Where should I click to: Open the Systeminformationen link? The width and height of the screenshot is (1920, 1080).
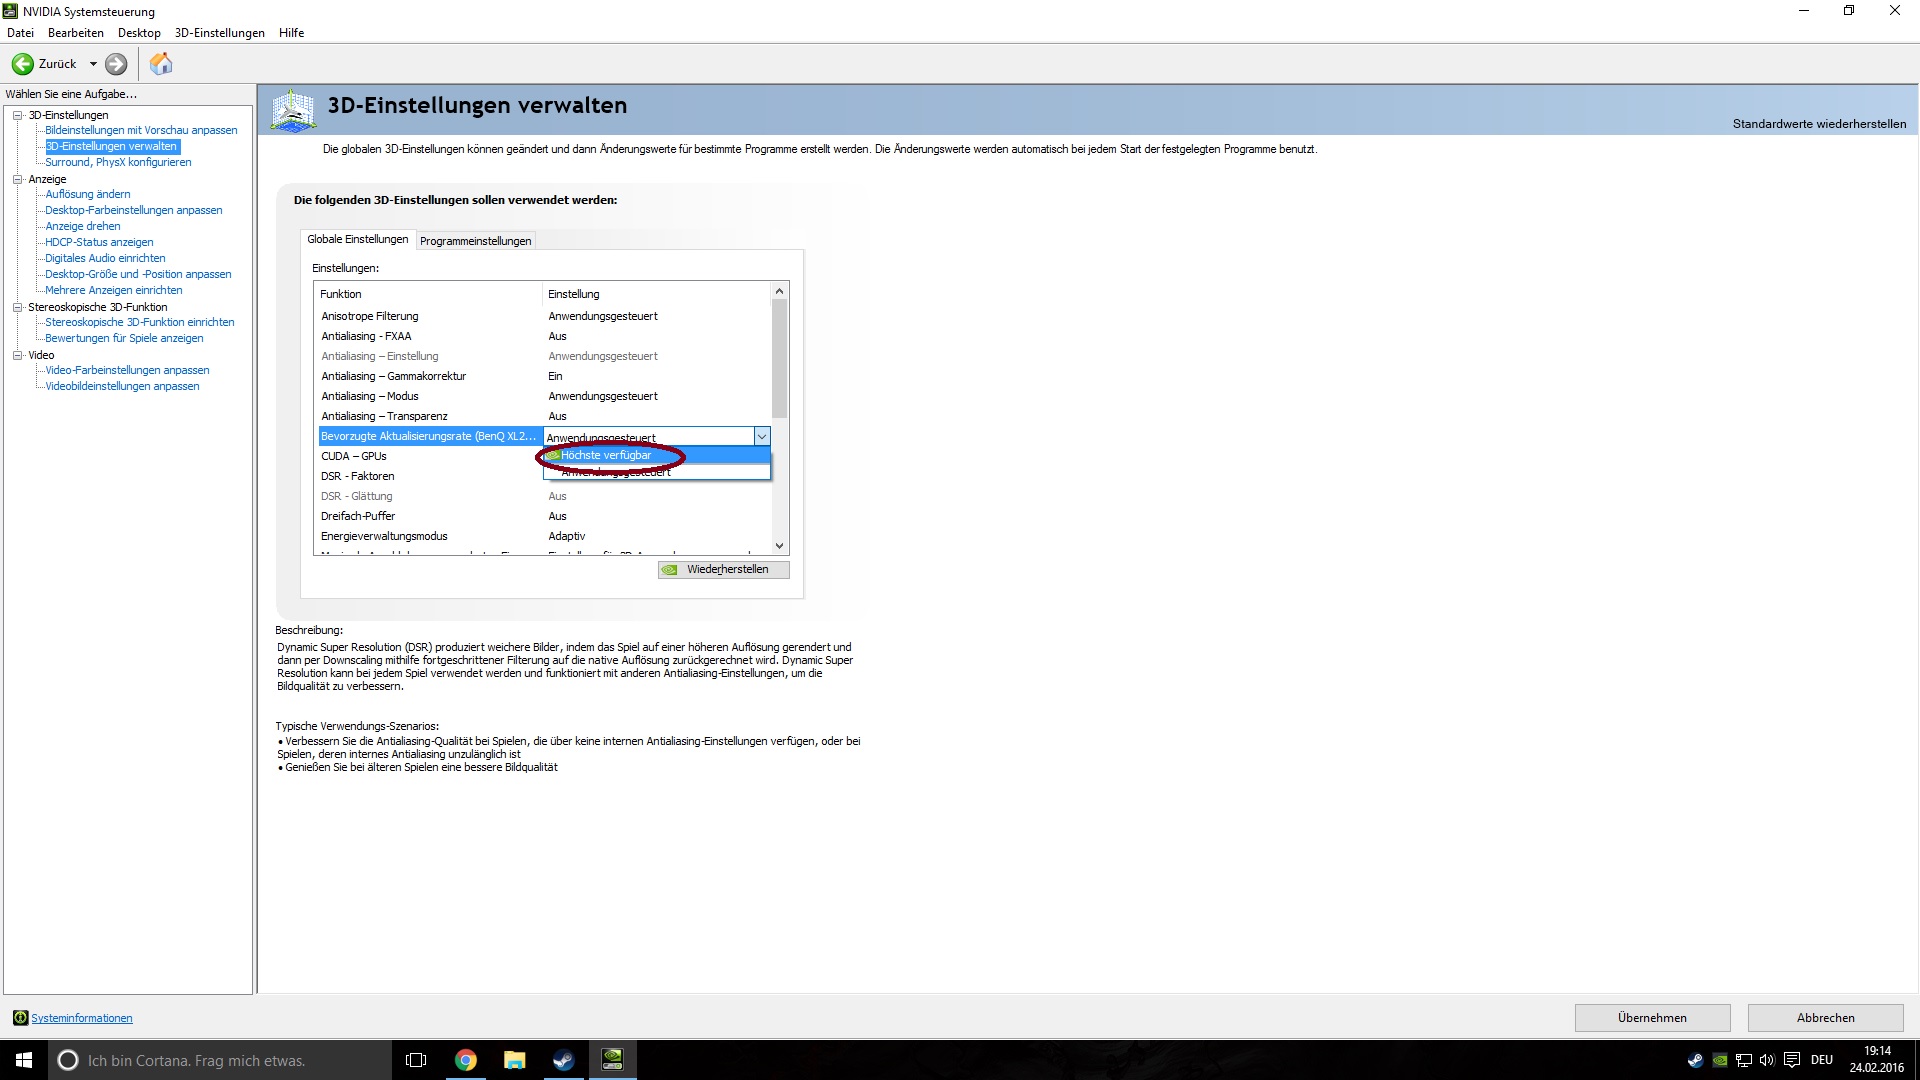81,1018
